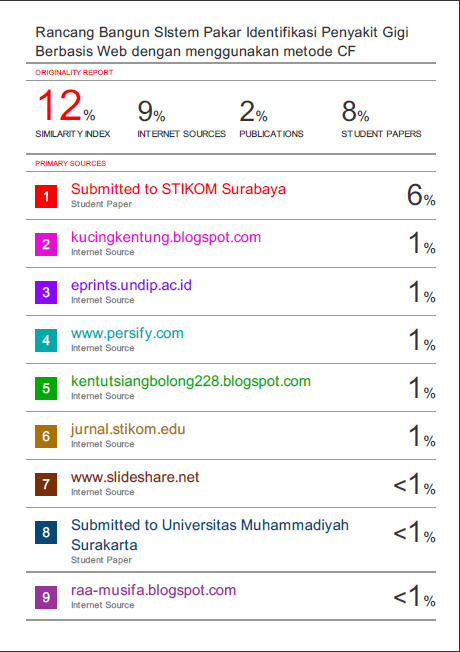This screenshot has width=460, height=652.
Task: Open Submitted to STIKOM Surabaya source
Action: (178, 189)
